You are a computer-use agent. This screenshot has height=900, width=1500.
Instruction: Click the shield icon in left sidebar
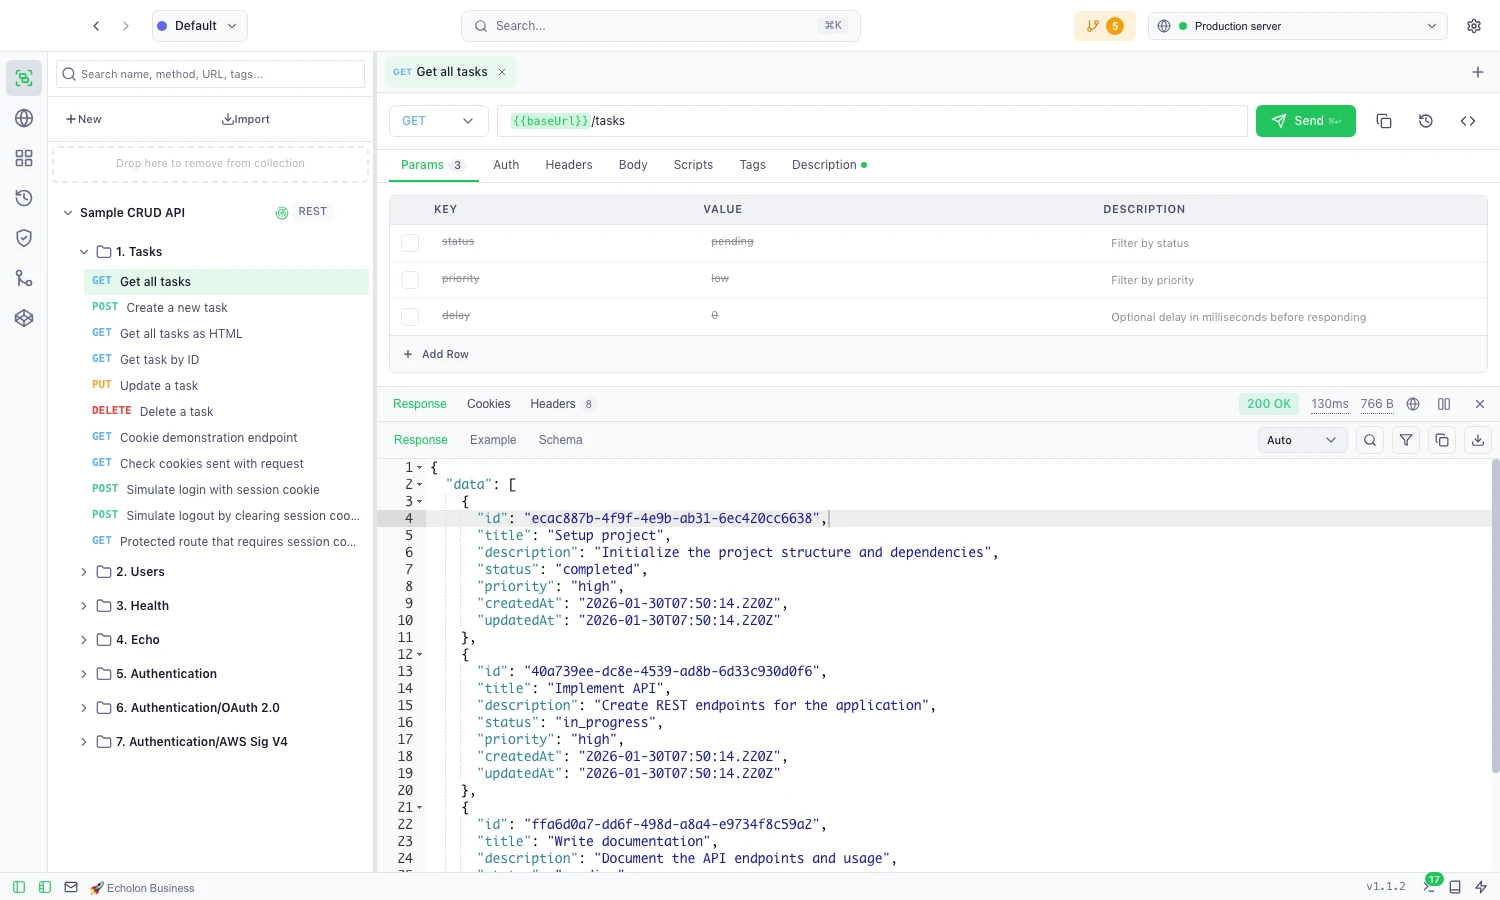(x=24, y=238)
